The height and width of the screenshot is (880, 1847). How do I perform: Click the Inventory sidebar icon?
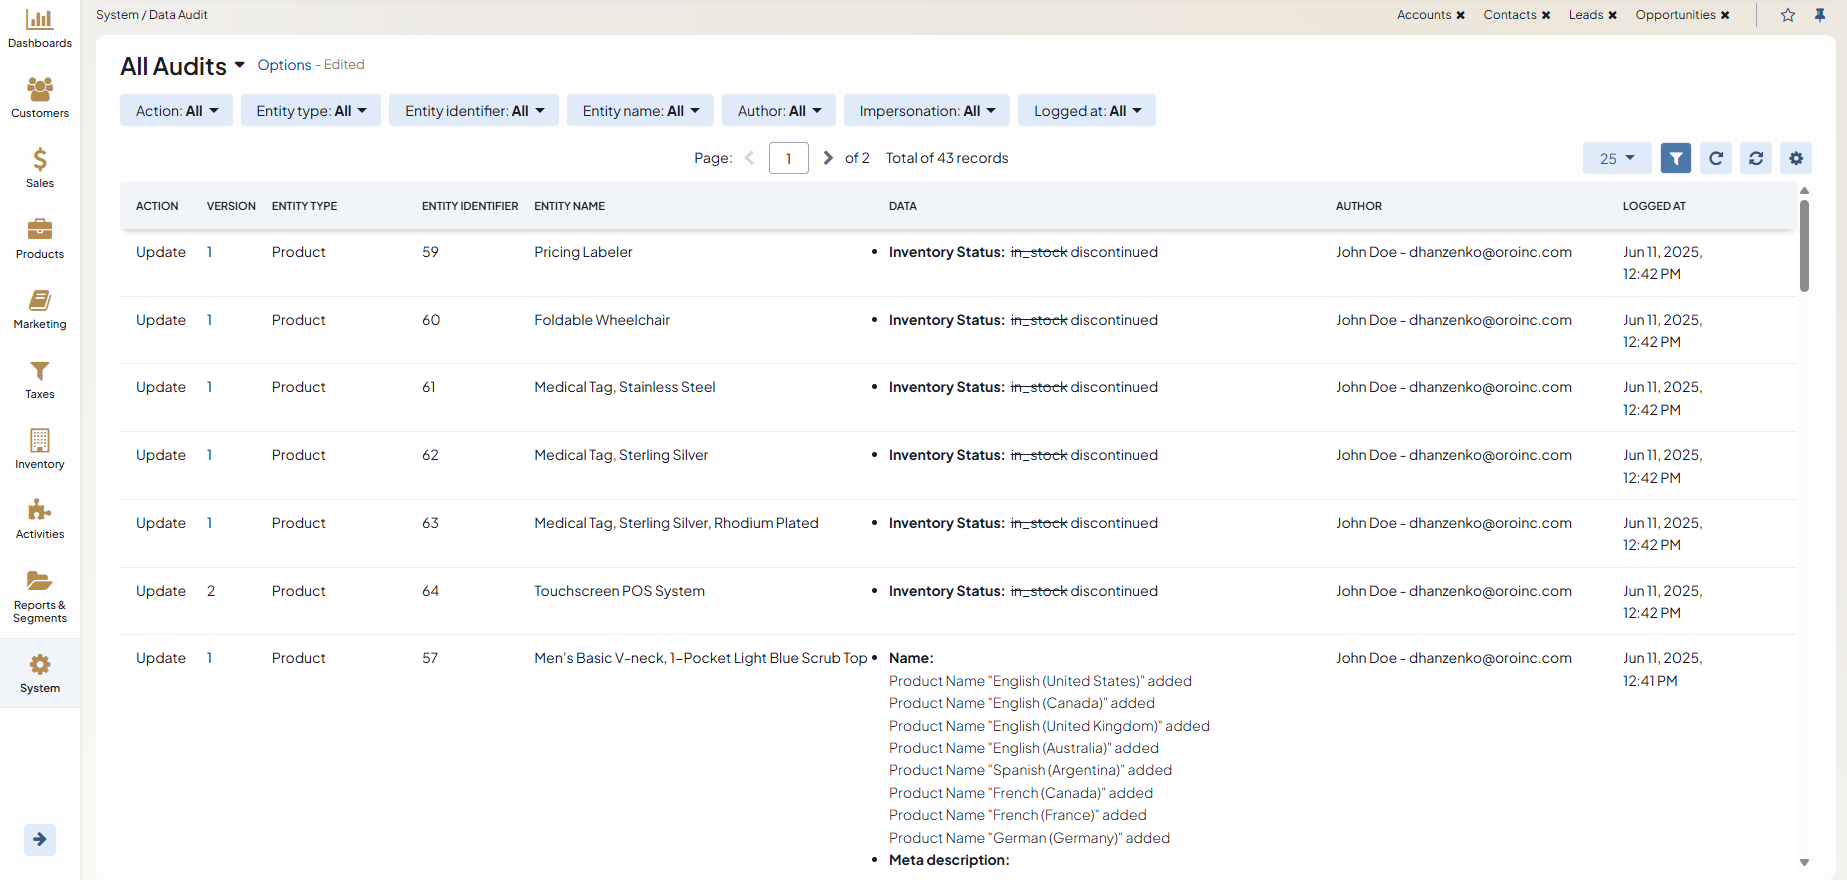pos(40,449)
